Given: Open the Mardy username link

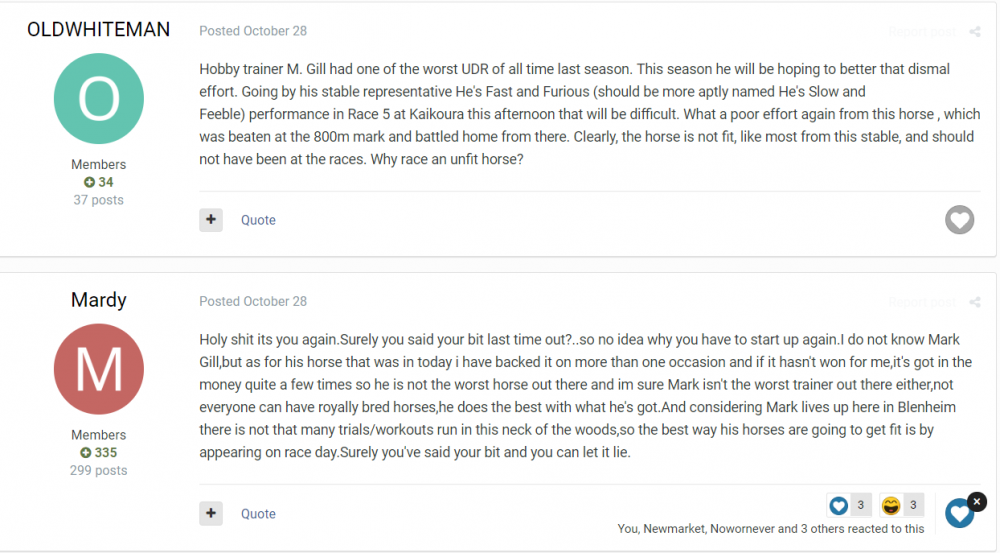Looking at the screenshot, I should [x=99, y=300].
